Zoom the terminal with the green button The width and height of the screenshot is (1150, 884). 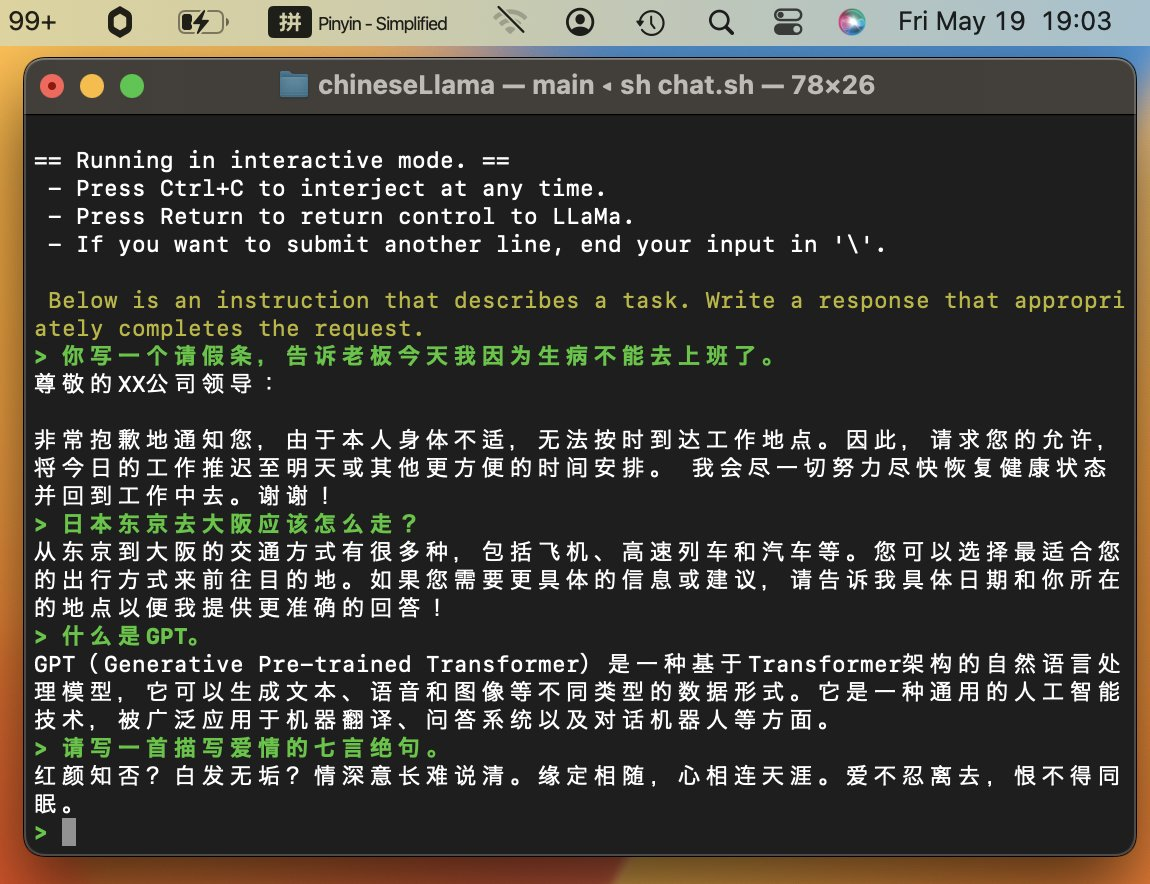click(131, 86)
